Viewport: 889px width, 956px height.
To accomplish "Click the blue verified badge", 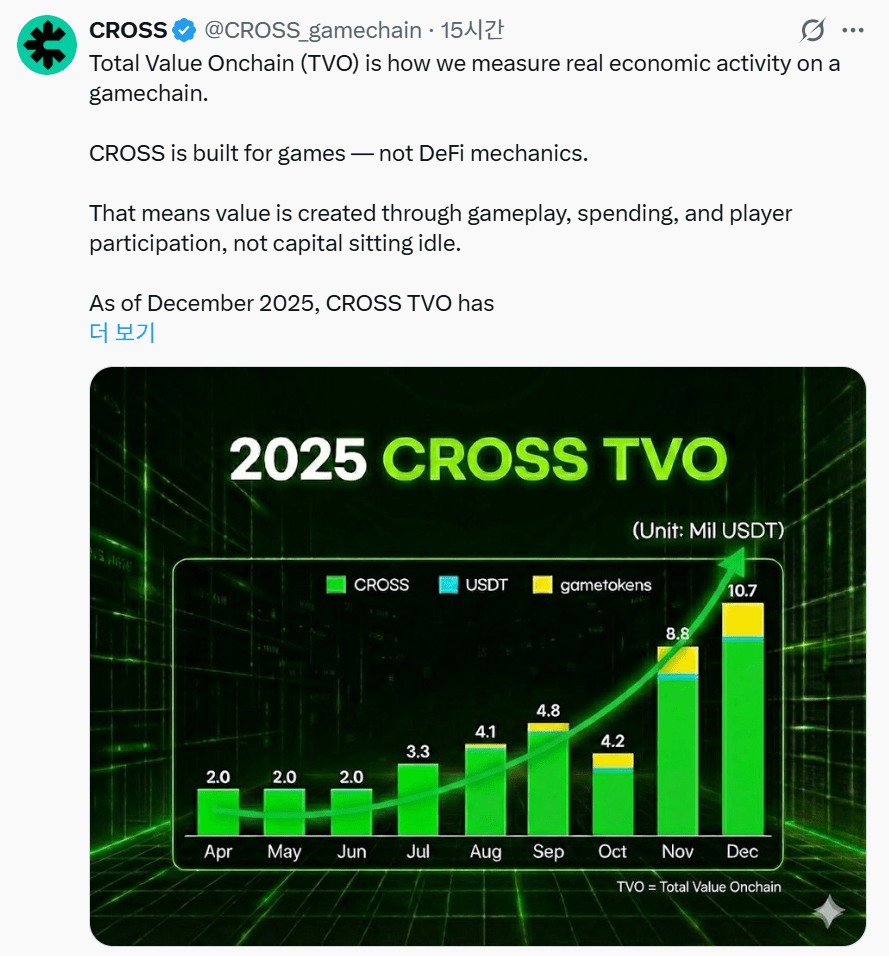I will [x=186, y=30].
